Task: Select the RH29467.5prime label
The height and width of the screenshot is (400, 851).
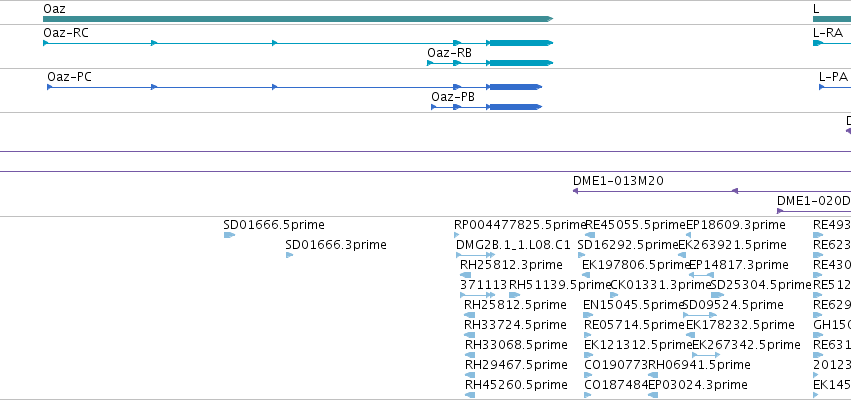Action: [x=516, y=364]
